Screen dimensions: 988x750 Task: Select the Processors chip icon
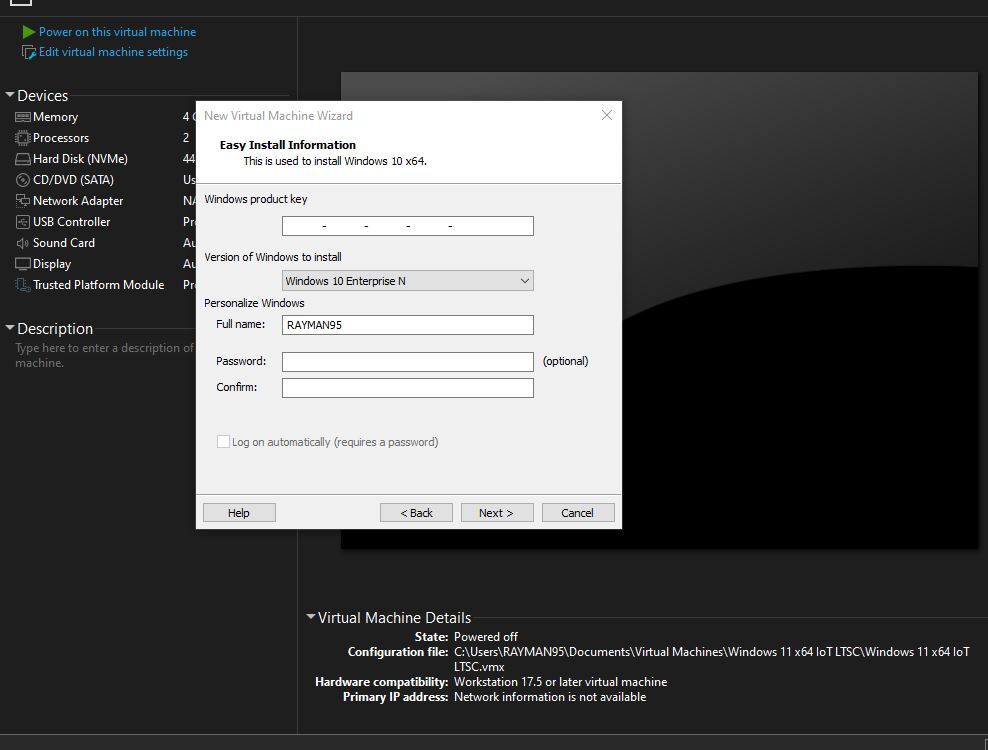click(23, 138)
